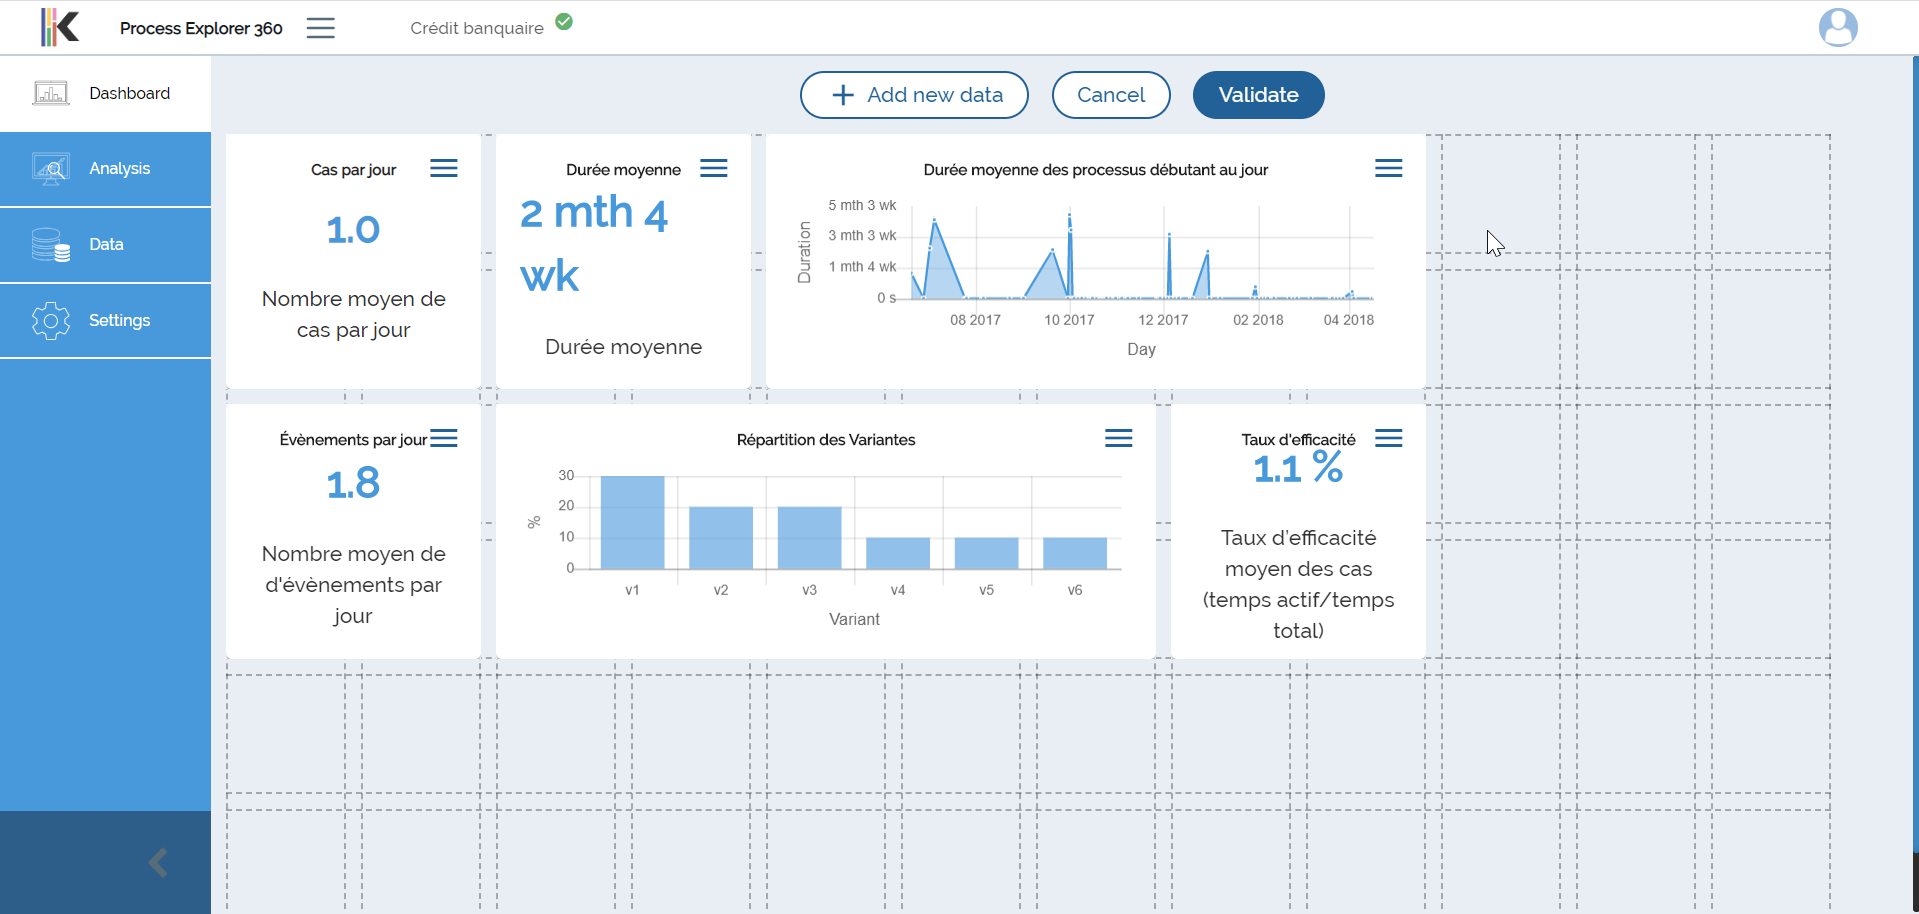Click the green check status icon beside Crédit banquaire
The image size is (1919, 914).
click(564, 21)
